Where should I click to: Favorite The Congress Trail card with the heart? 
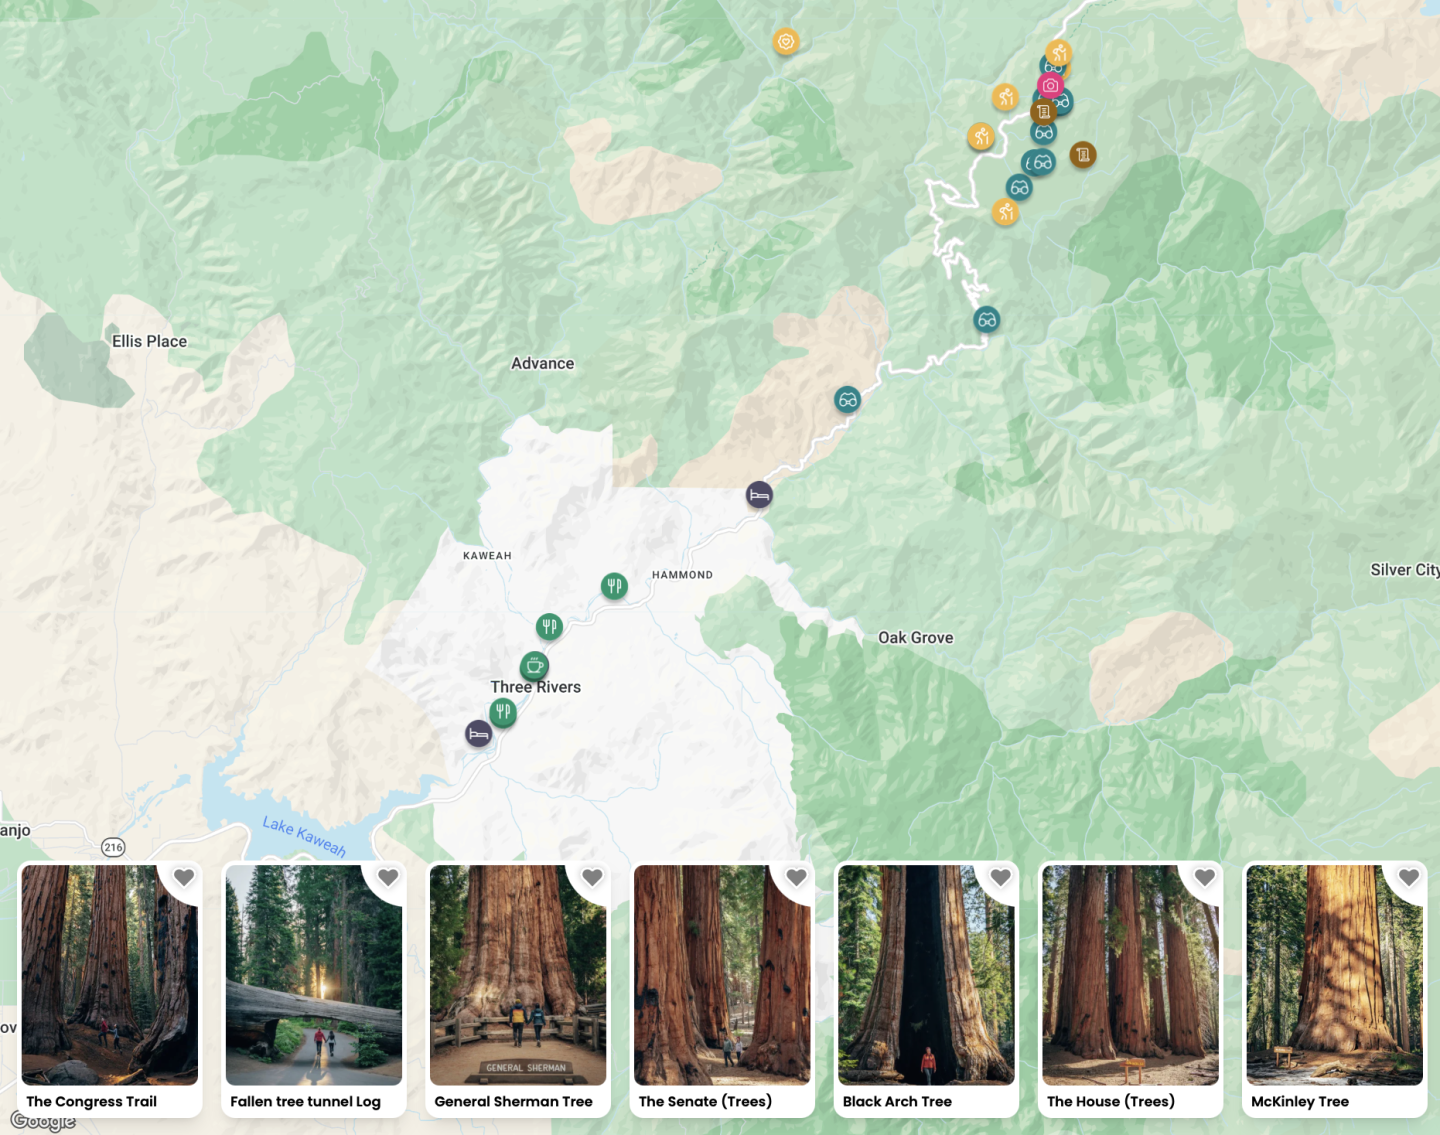tap(184, 877)
